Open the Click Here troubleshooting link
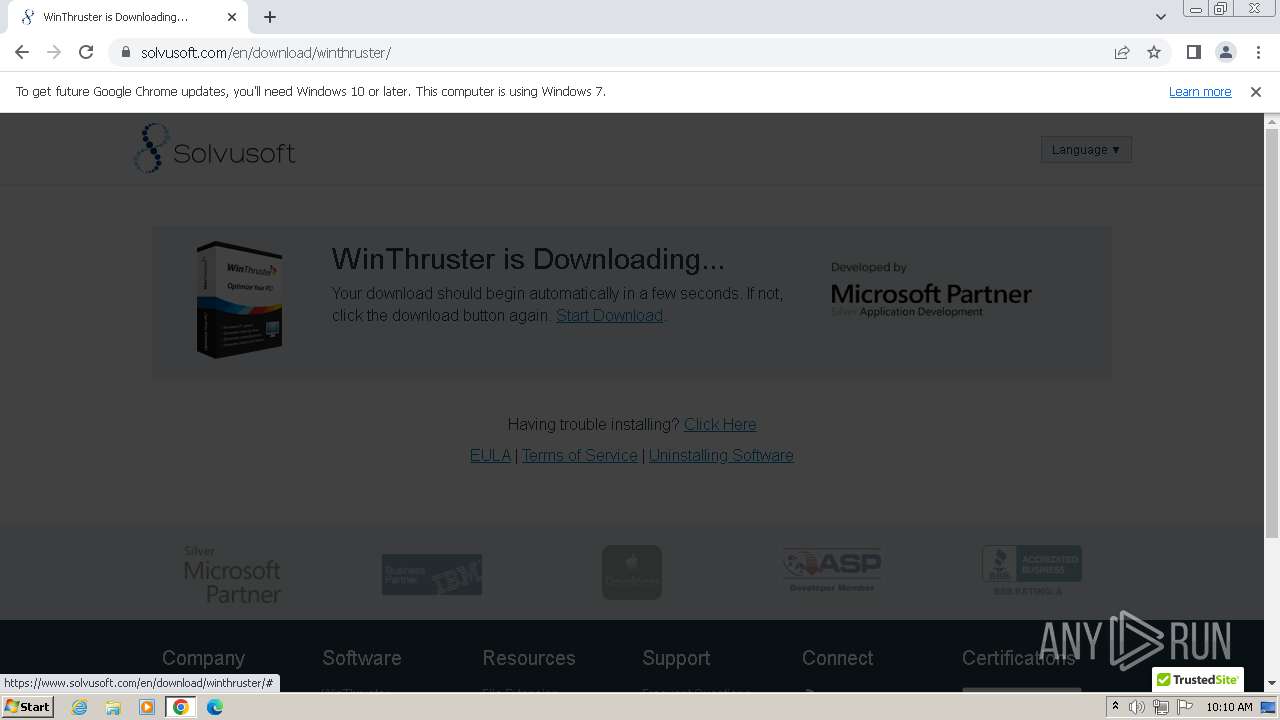The image size is (1280, 720). coord(720,424)
